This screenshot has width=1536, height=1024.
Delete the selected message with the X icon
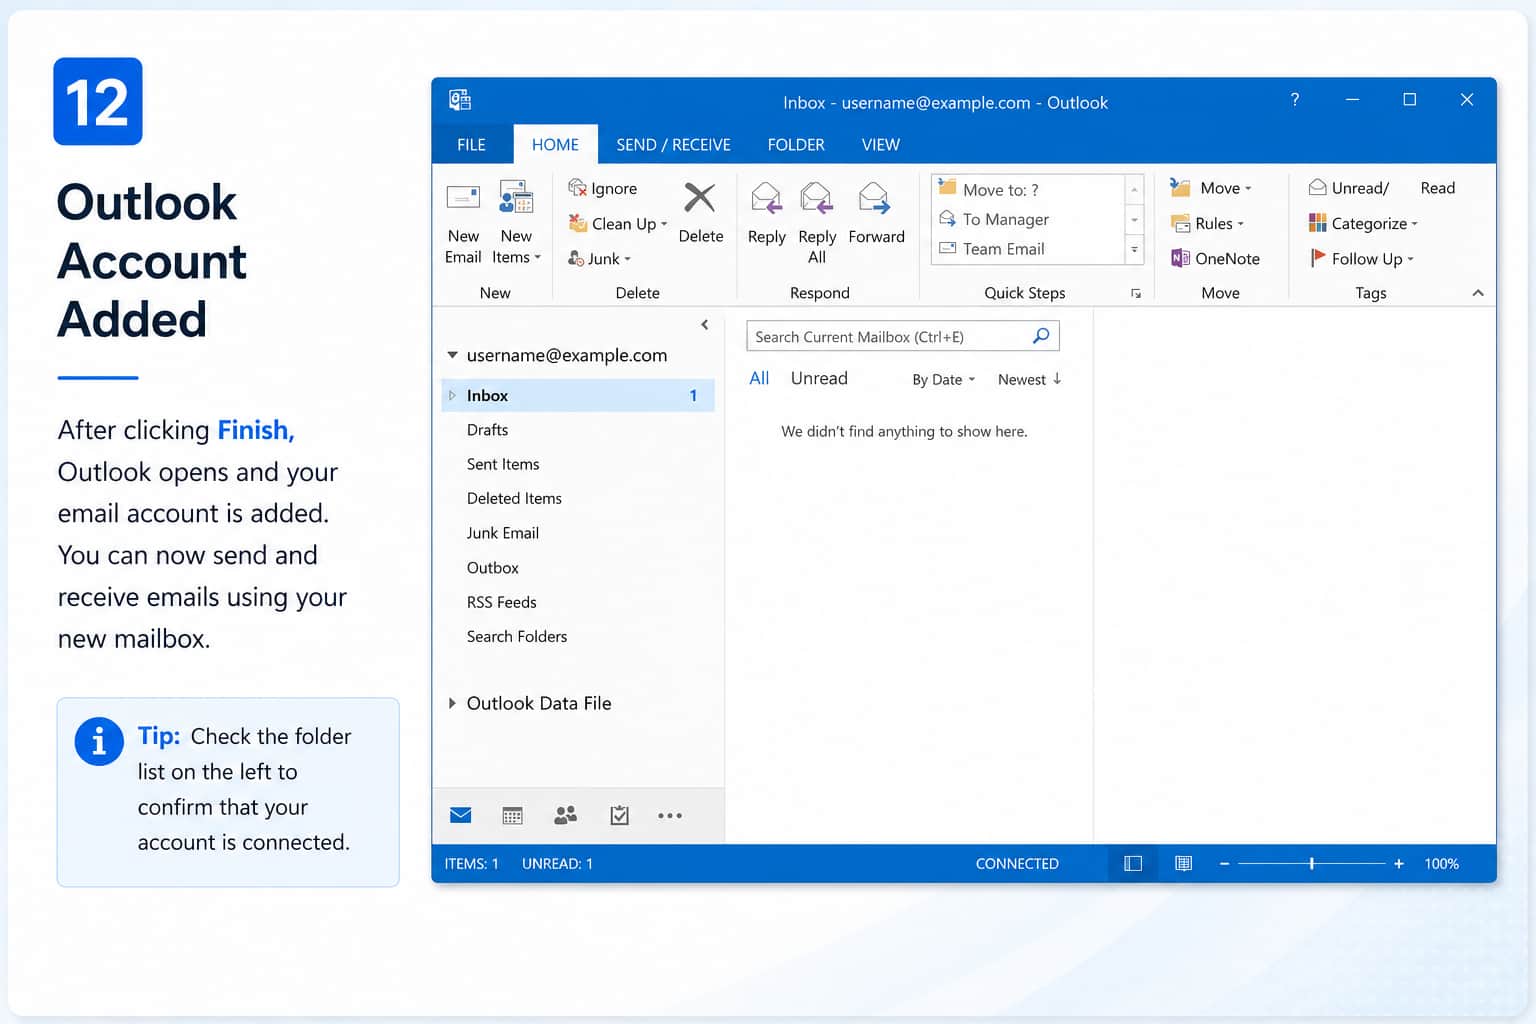click(700, 198)
